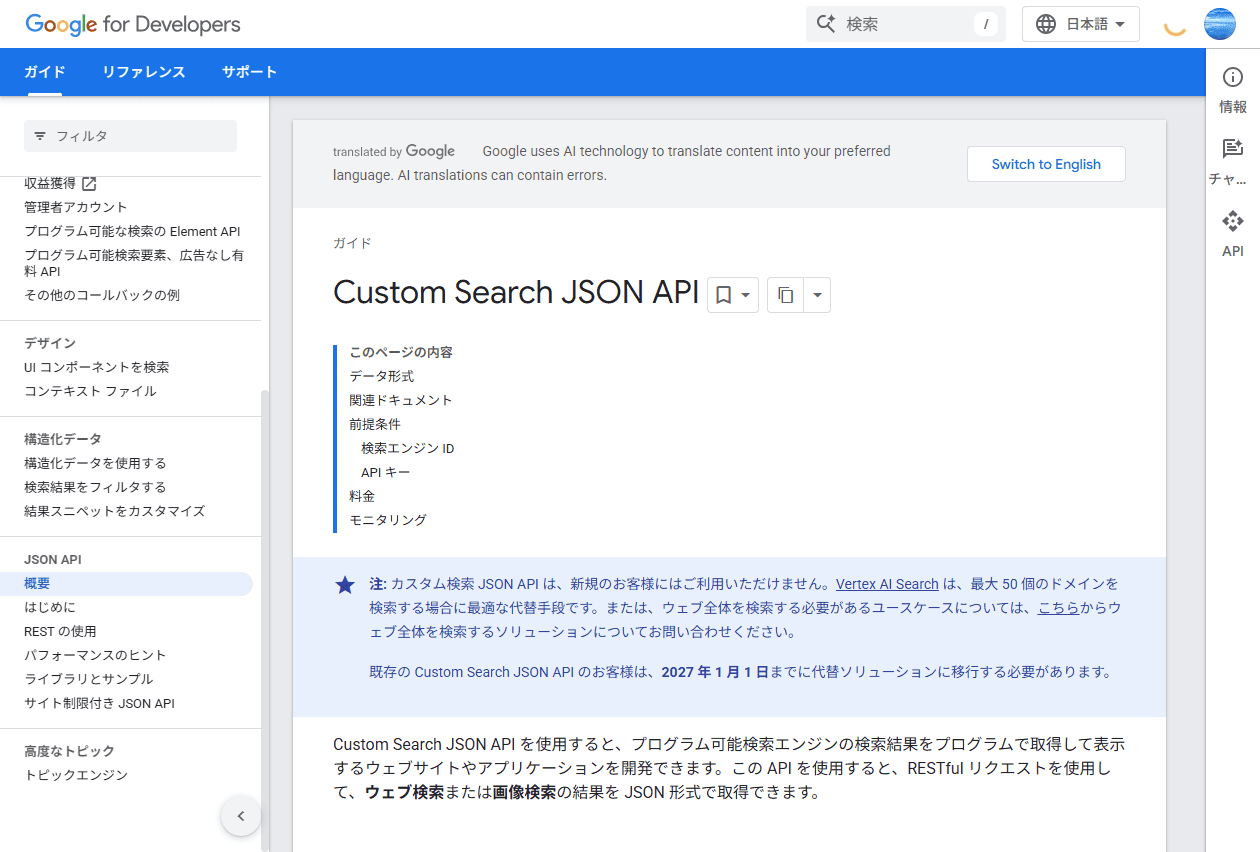1260x852 pixels.
Task: Open パフォーマンスのヒント
Action: (95, 655)
